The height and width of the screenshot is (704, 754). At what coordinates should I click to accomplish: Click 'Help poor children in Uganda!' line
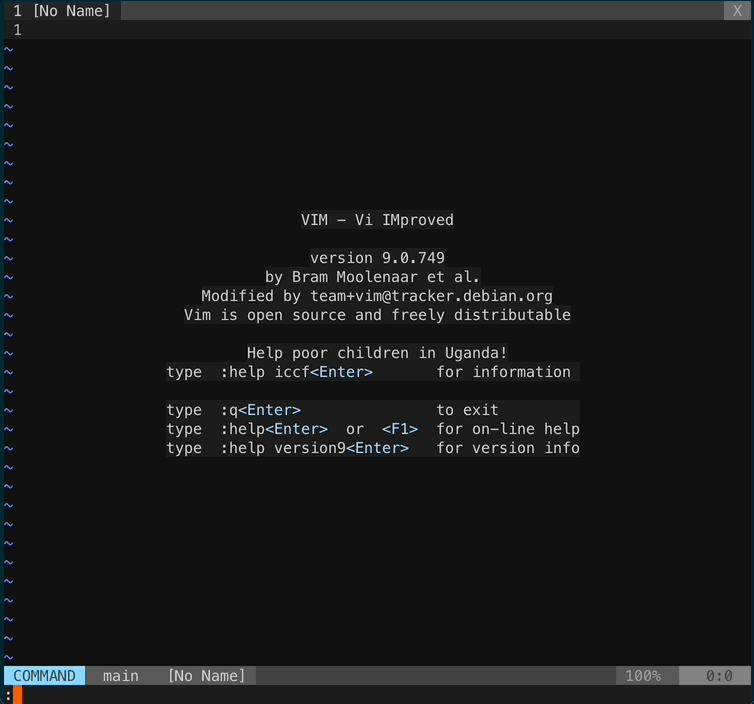coord(377,353)
